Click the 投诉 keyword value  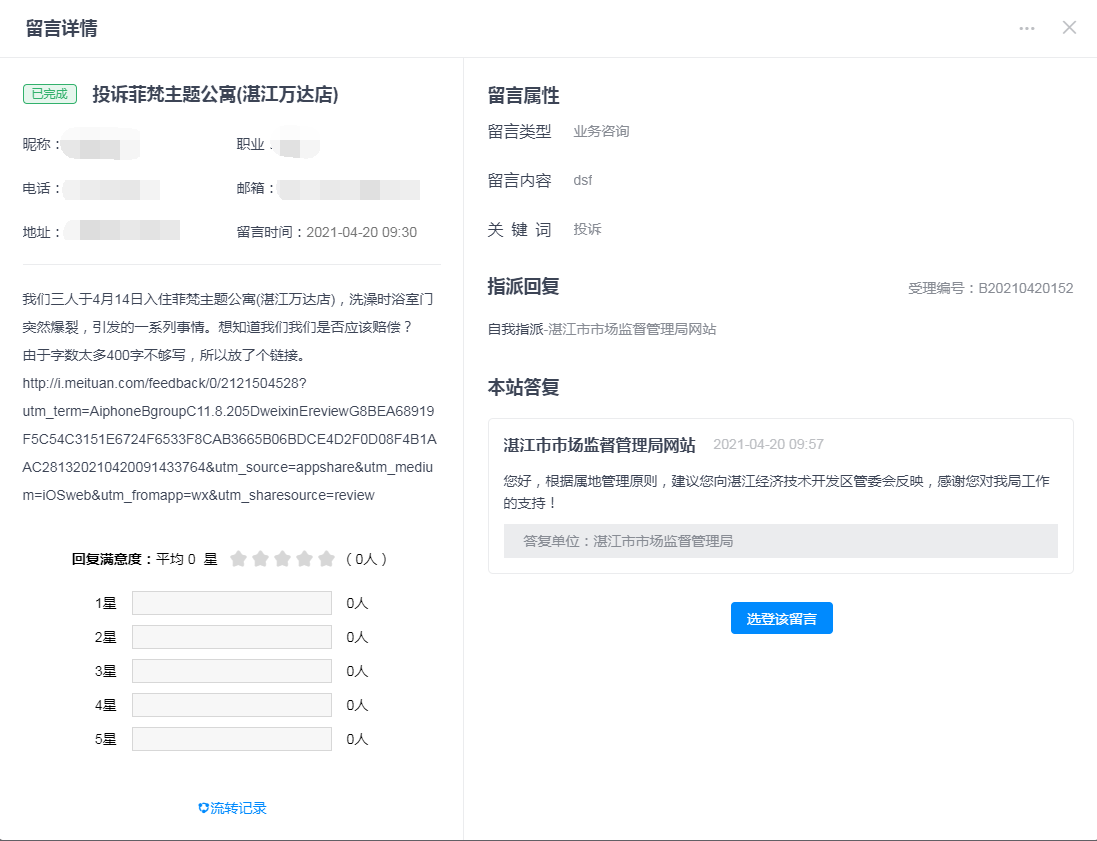(x=587, y=229)
